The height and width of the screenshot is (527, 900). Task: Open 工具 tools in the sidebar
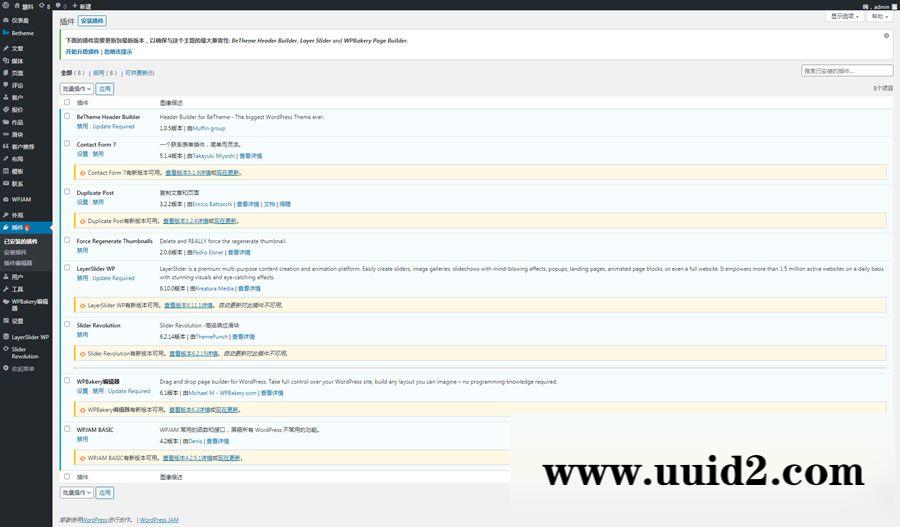[x=17, y=289]
